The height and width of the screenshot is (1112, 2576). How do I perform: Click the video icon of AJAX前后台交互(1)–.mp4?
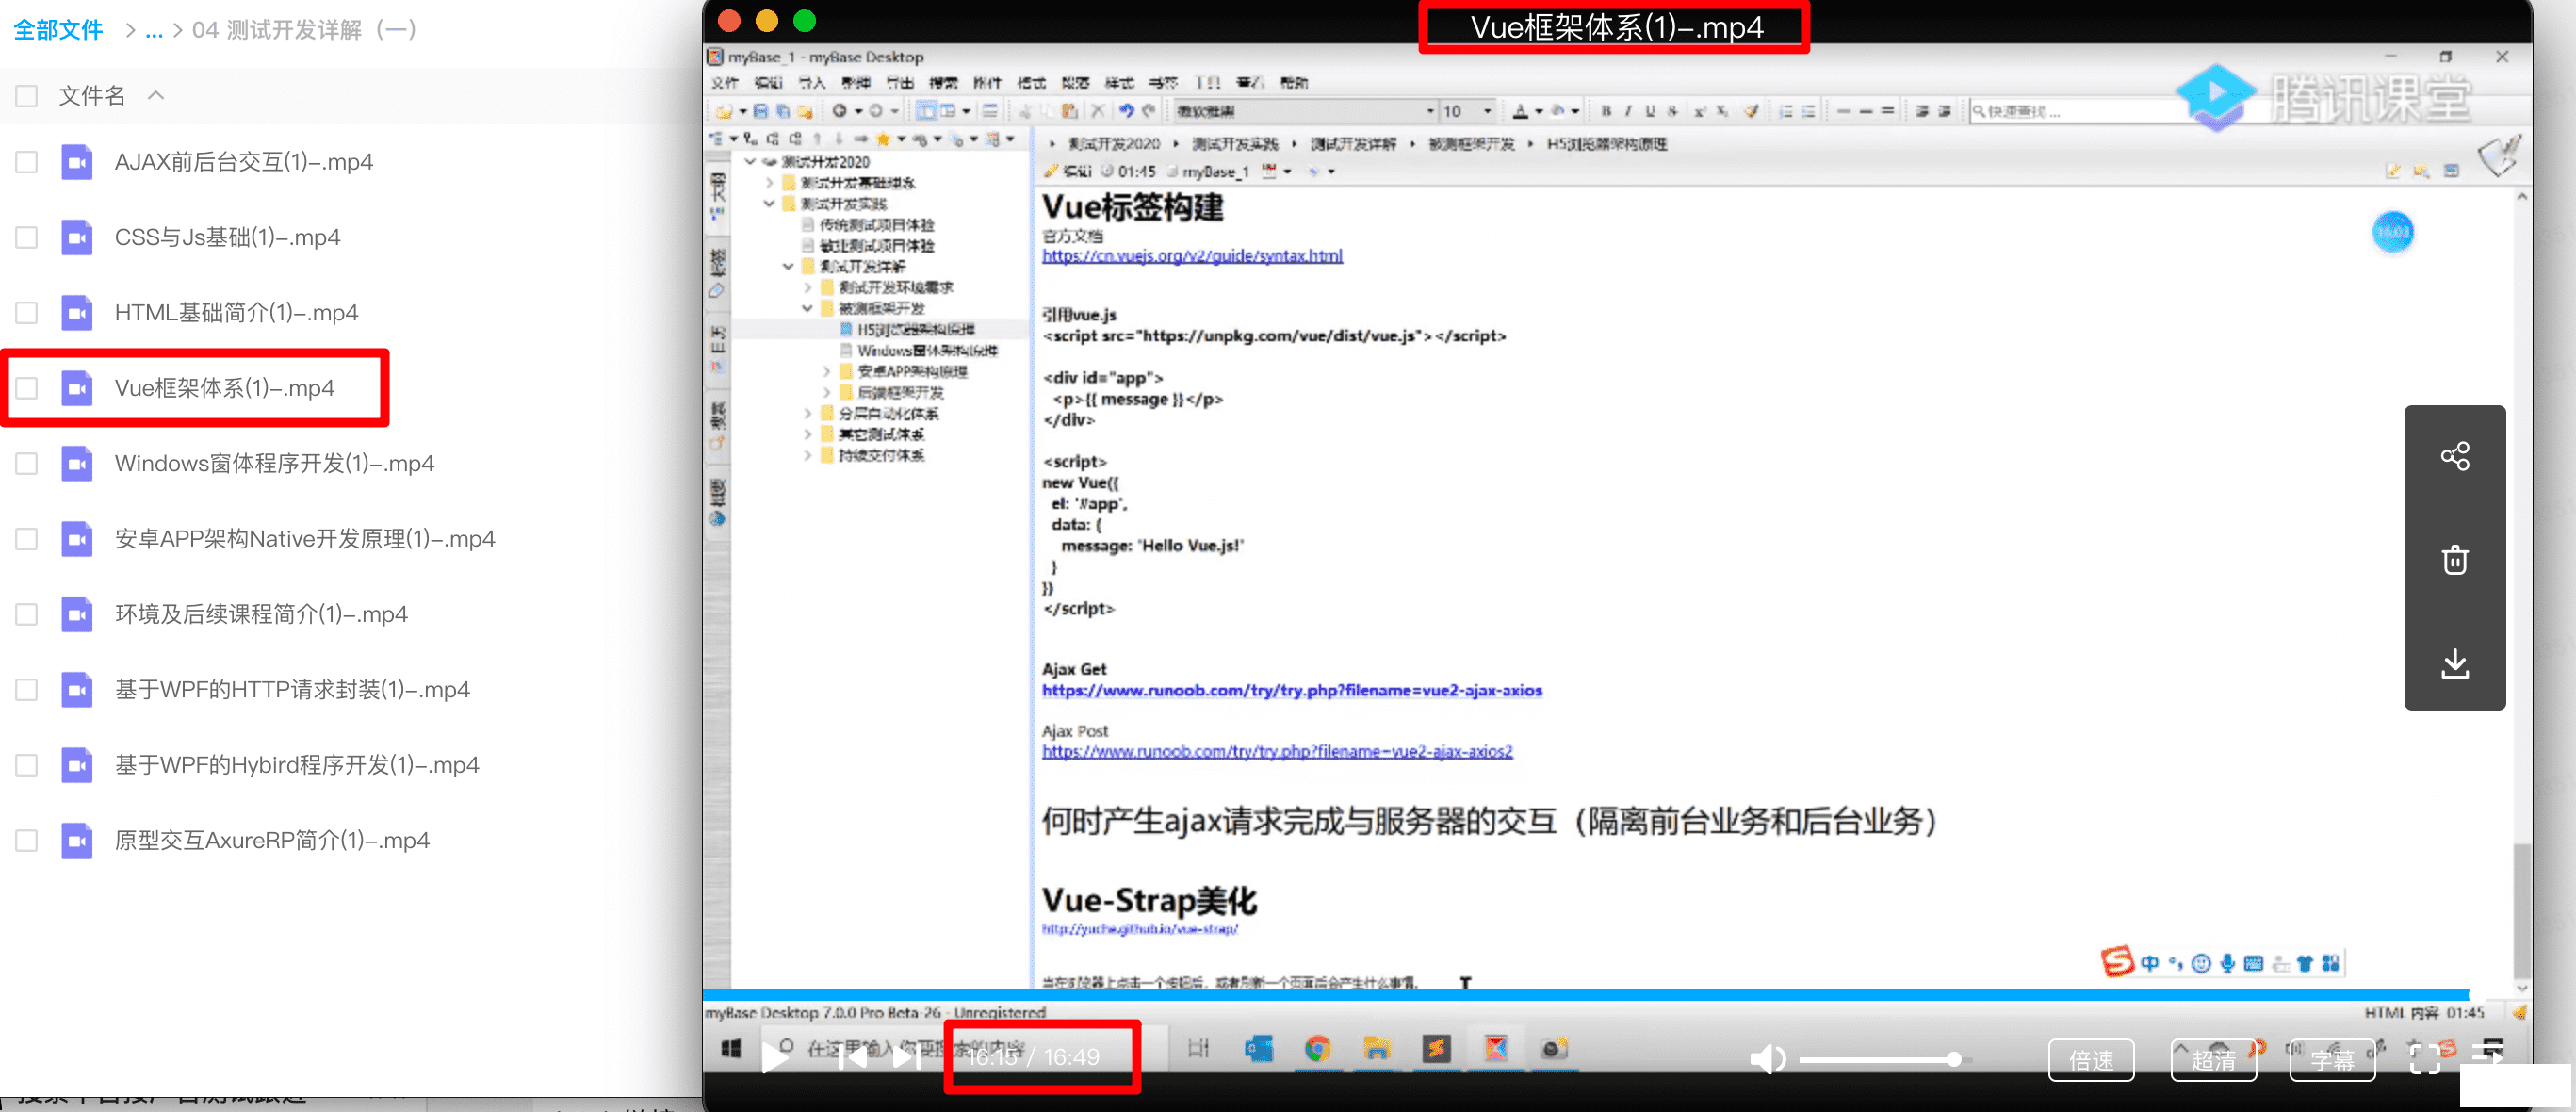pyautogui.click(x=77, y=162)
